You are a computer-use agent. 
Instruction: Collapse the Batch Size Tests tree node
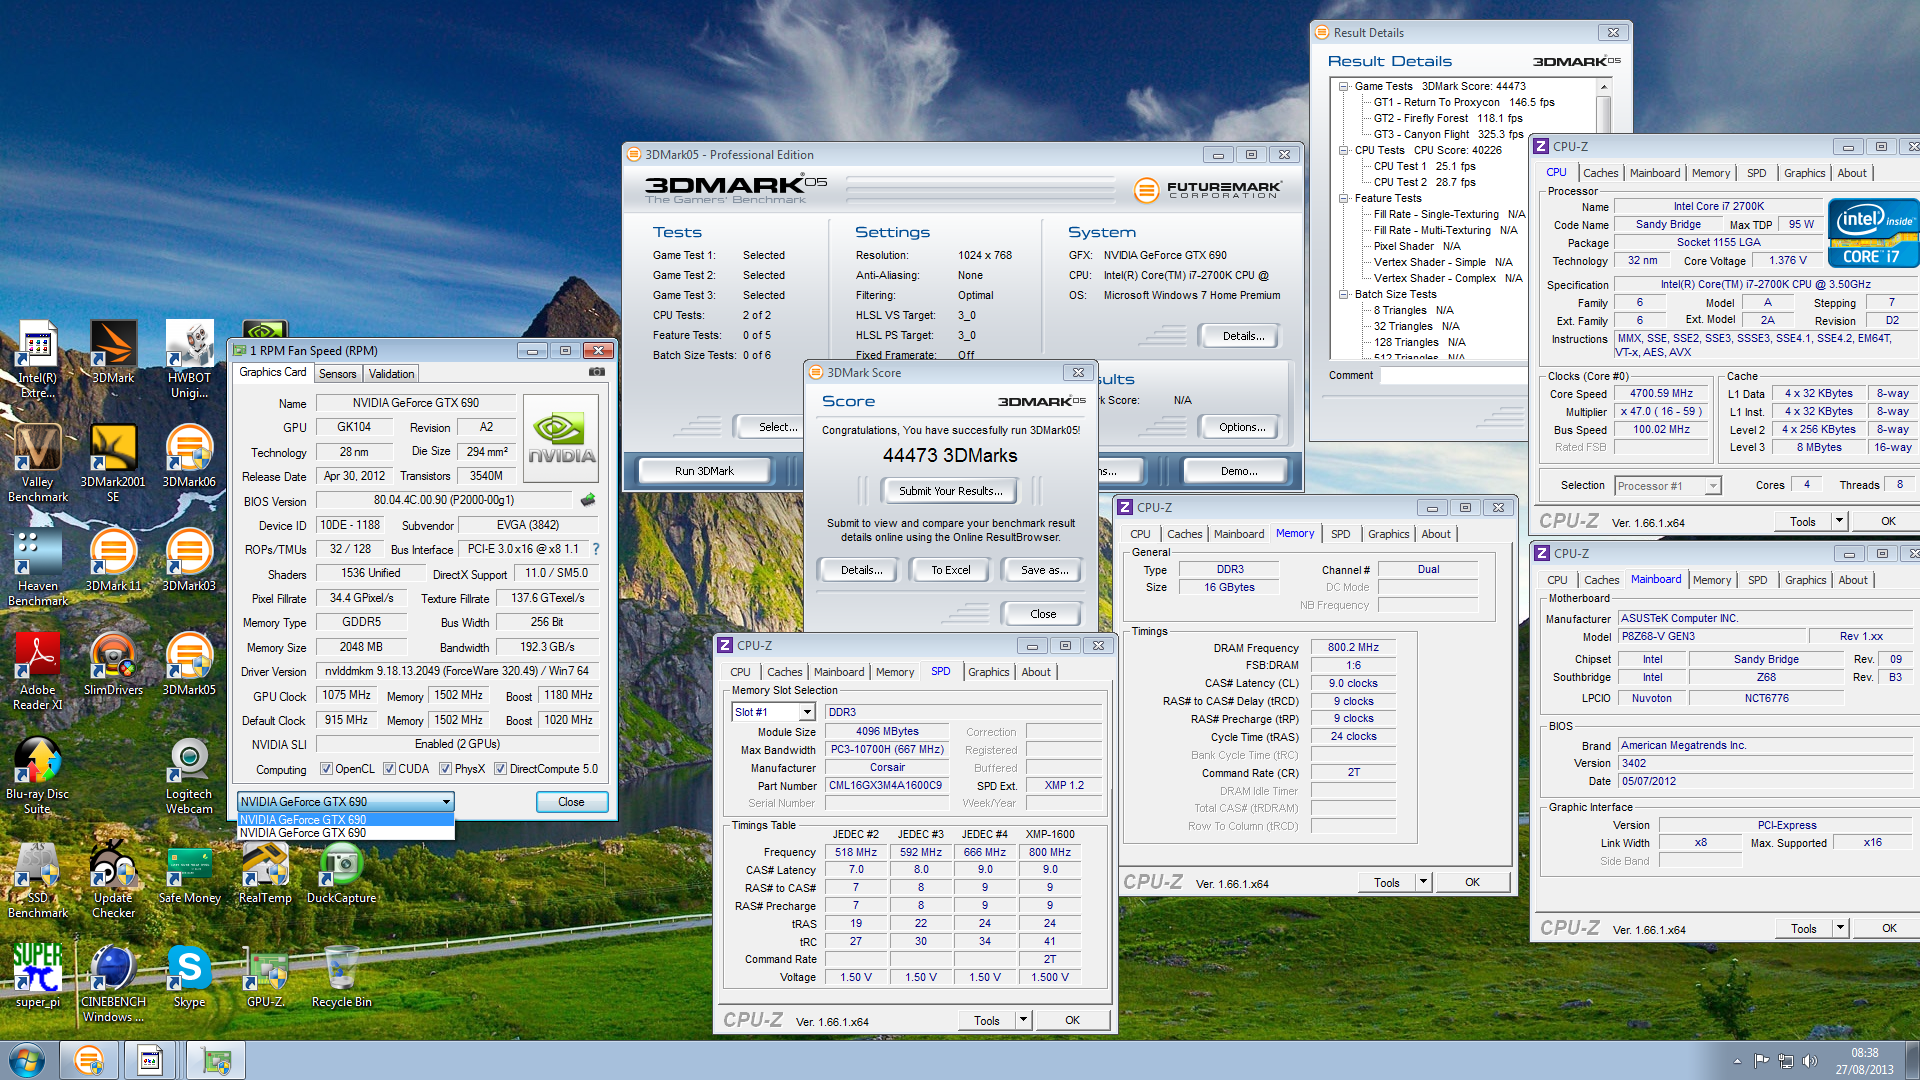(x=1344, y=294)
